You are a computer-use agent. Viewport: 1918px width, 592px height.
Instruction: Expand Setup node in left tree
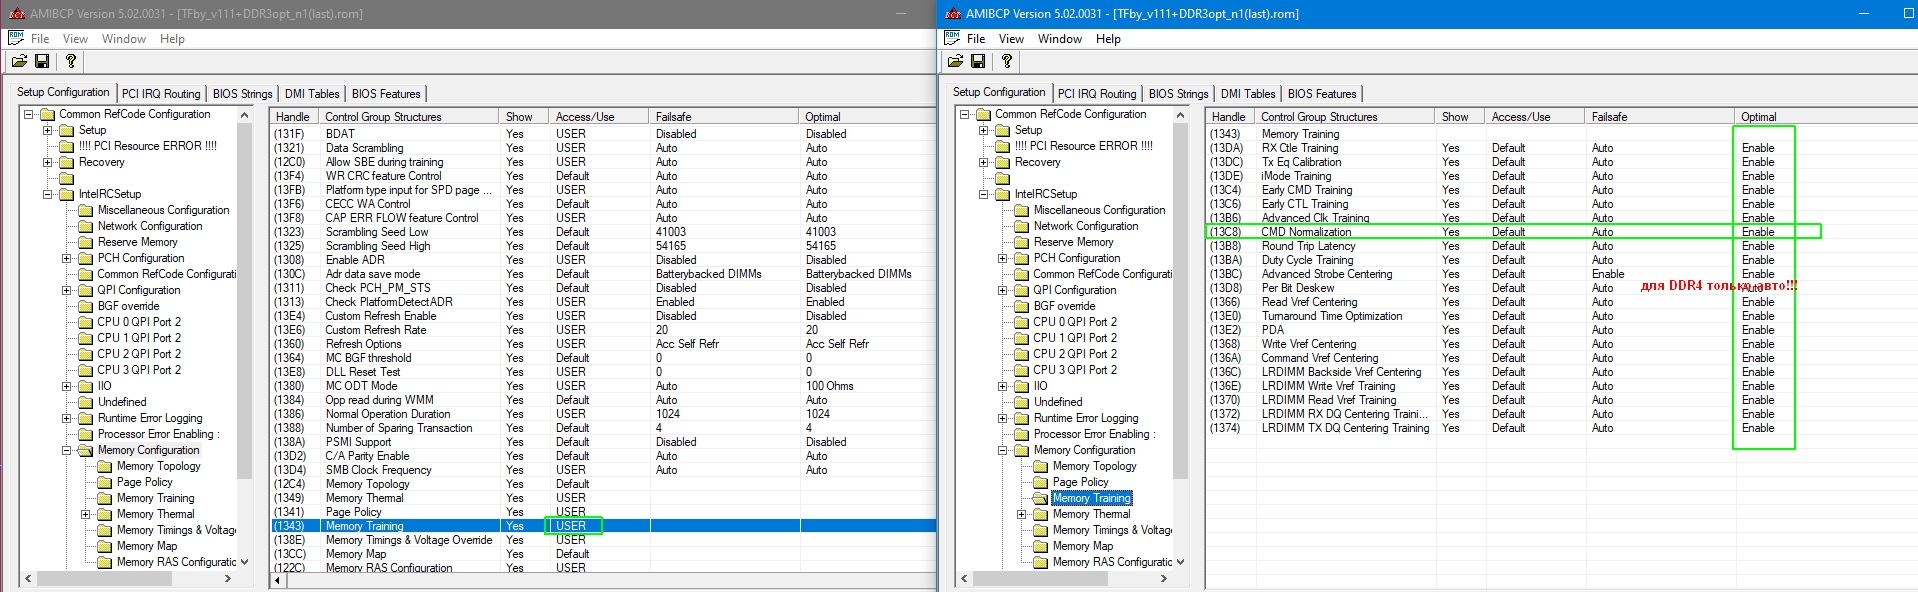click(x=47, y=130)
